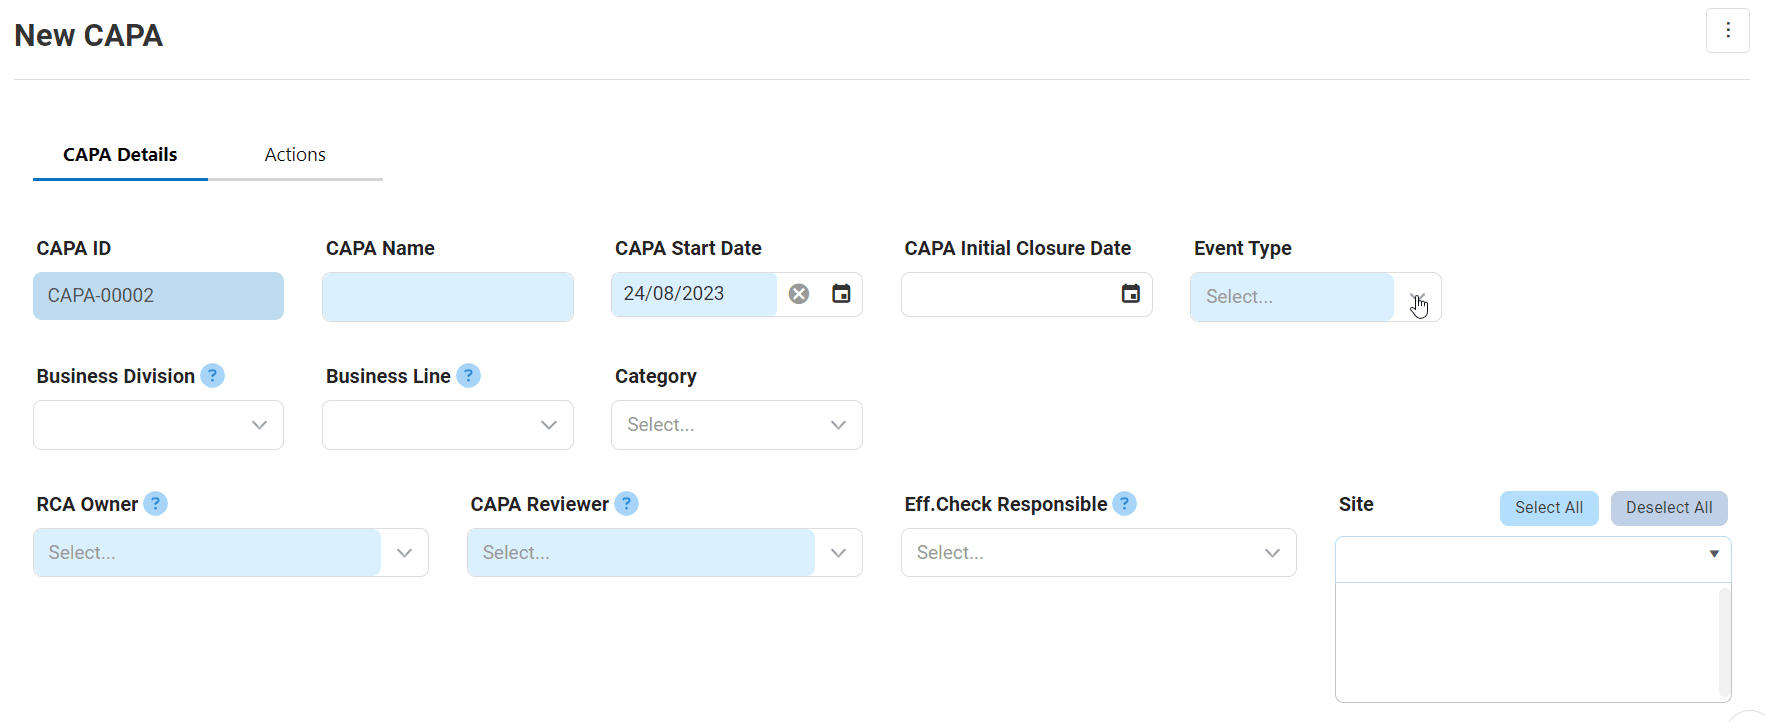Click into the CAPA Name field
The image size is (1765, 722).
tap(447, 297)
